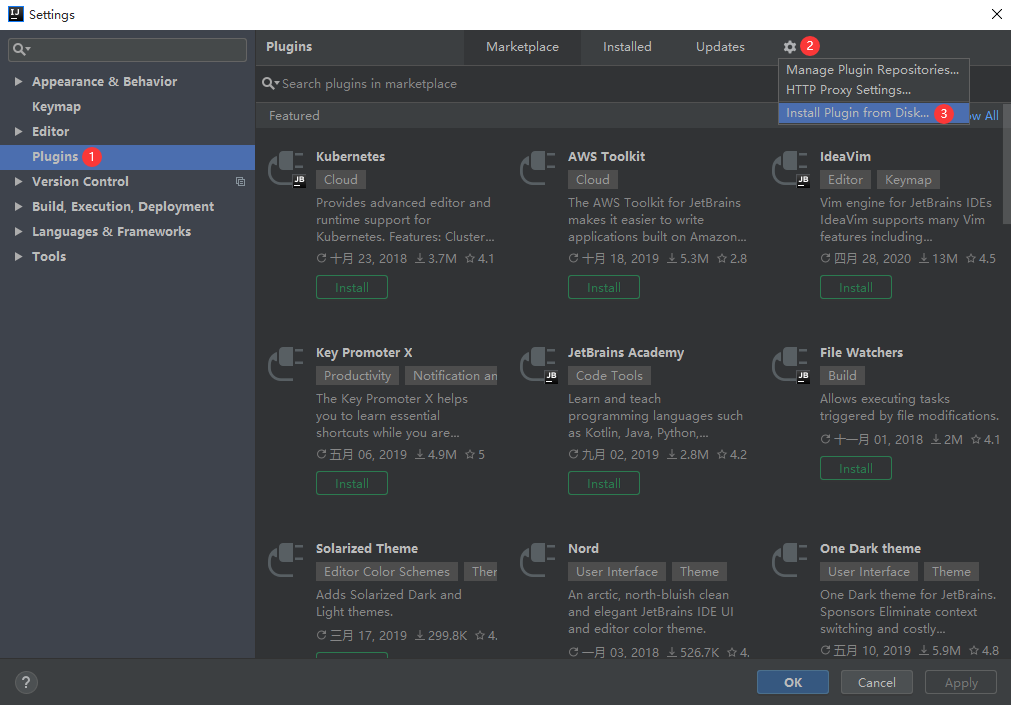Screen dimensions: 1011x705
Task: Click the Version Control project-level copy icon
Action: coord(240,182)
